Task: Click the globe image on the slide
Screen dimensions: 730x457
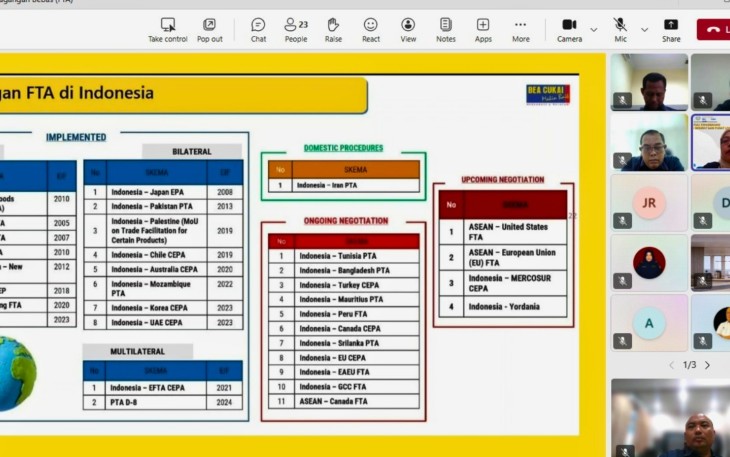Action: [17, 374]
